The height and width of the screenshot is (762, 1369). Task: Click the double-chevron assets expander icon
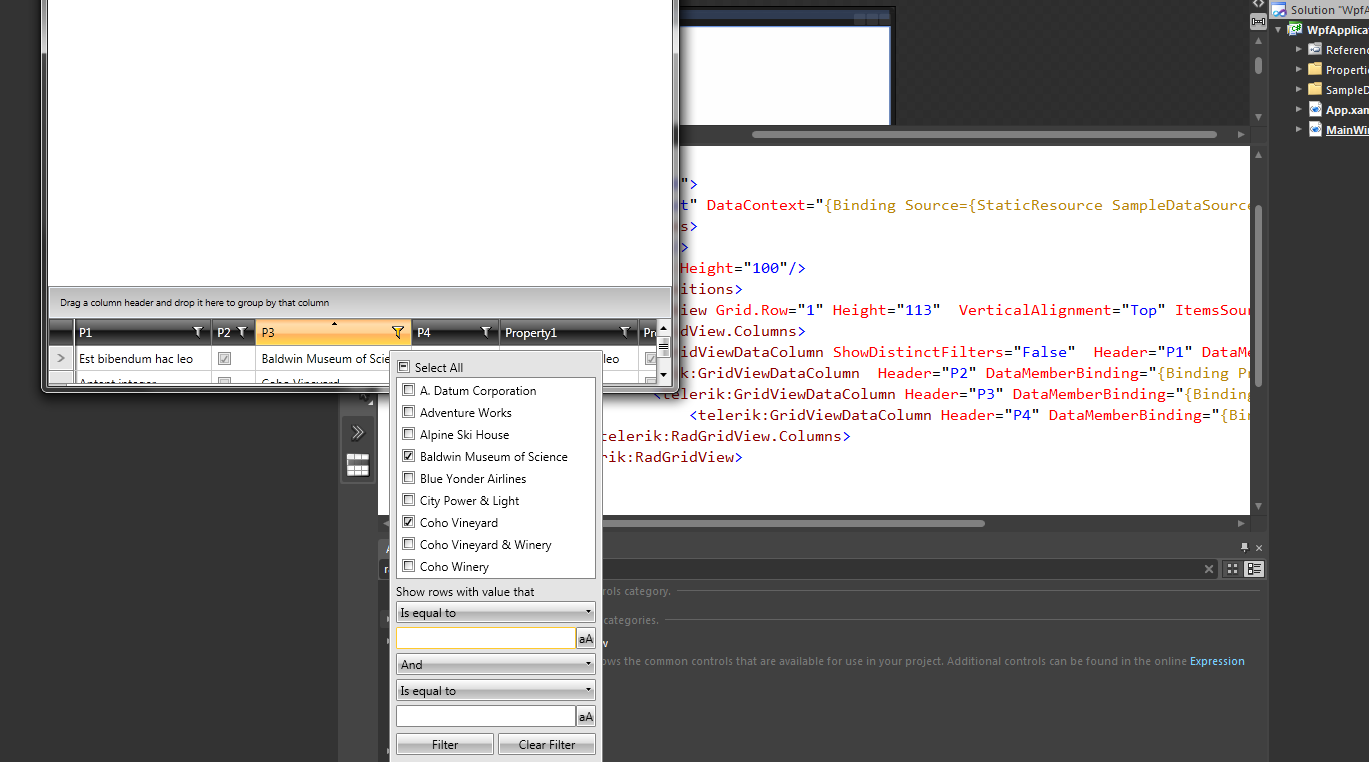pos(358,433)
